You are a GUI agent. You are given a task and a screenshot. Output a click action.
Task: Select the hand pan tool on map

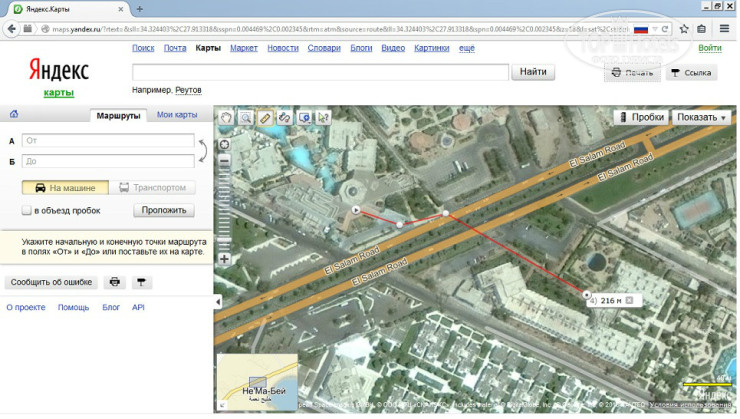click(x=227, y=118)
